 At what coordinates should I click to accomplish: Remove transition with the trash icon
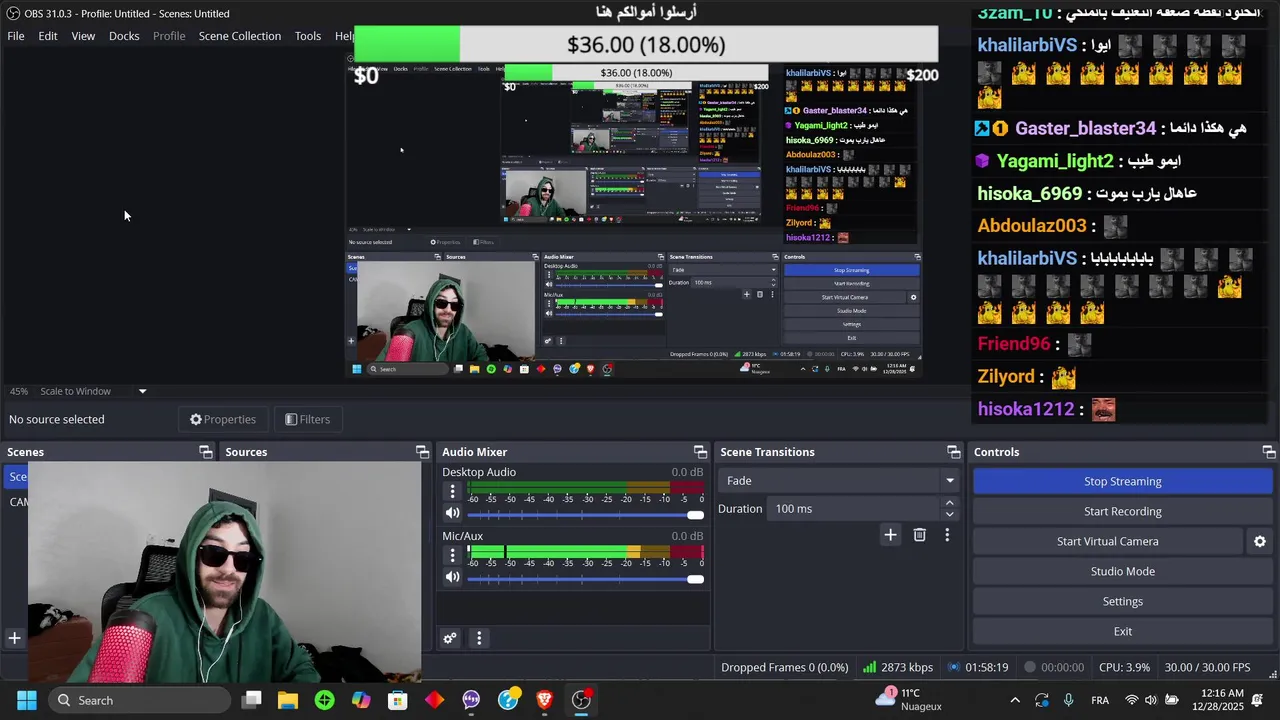pyautogui.click(x=919, y=535)
